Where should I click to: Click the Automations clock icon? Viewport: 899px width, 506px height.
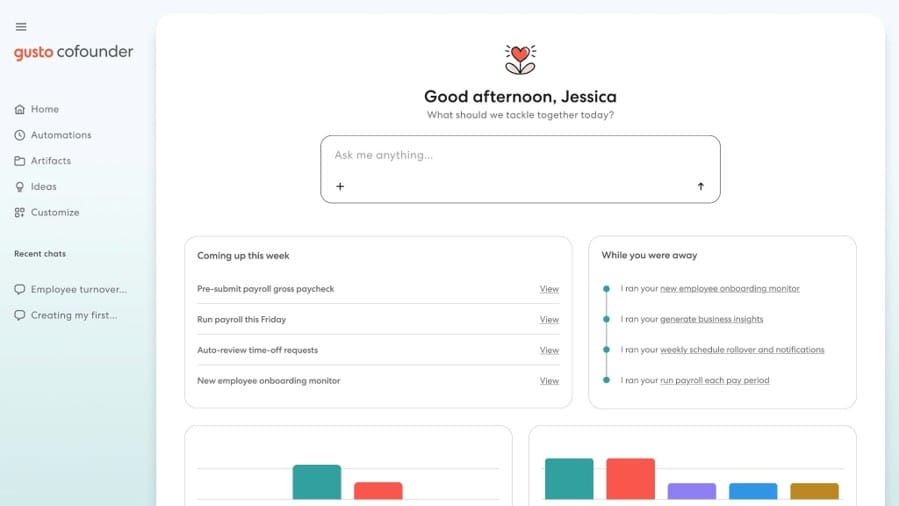click(19, 135)
